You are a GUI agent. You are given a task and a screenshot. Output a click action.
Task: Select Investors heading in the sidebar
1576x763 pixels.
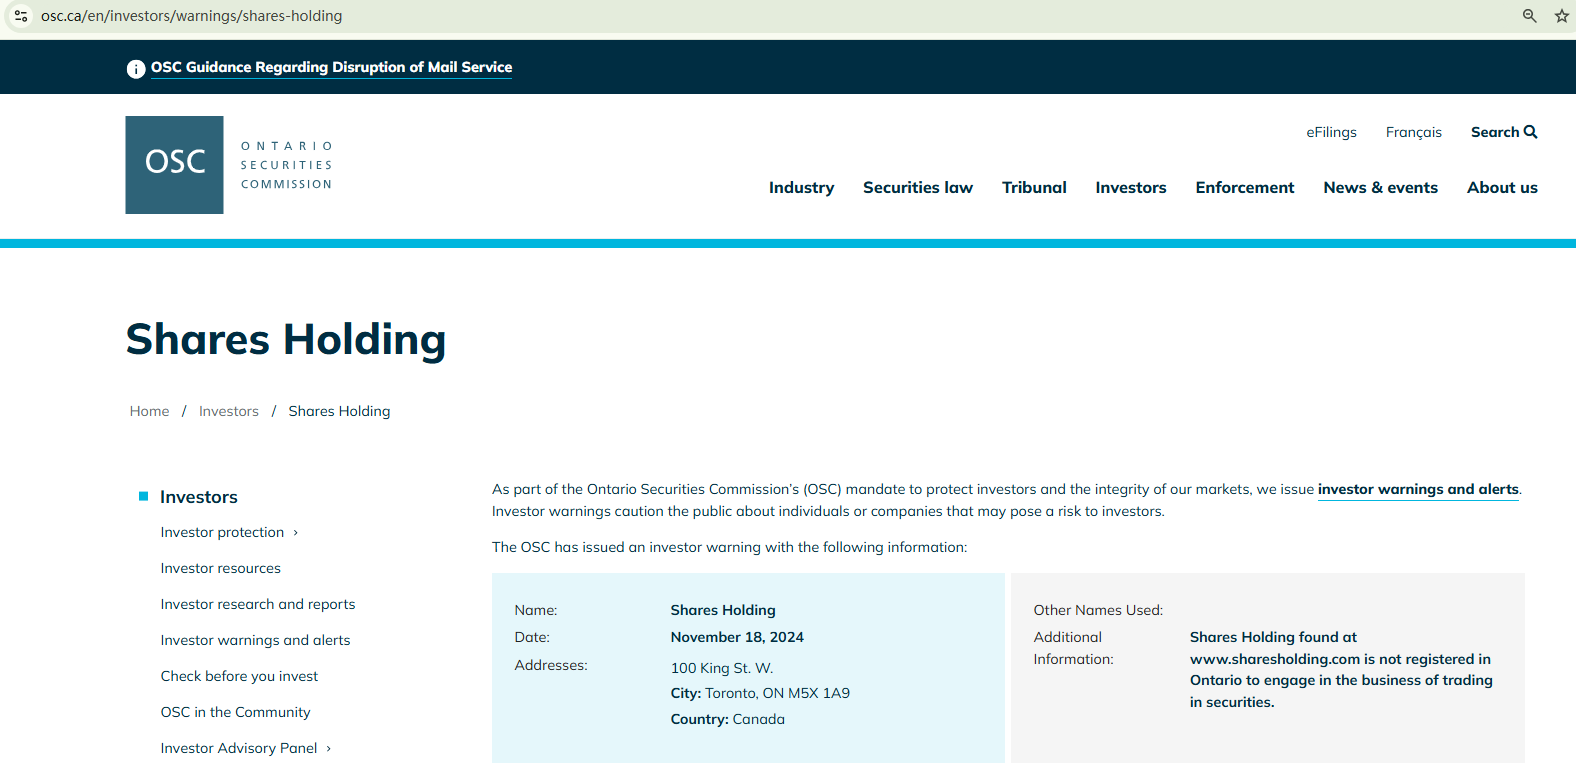tap(199, 497)
